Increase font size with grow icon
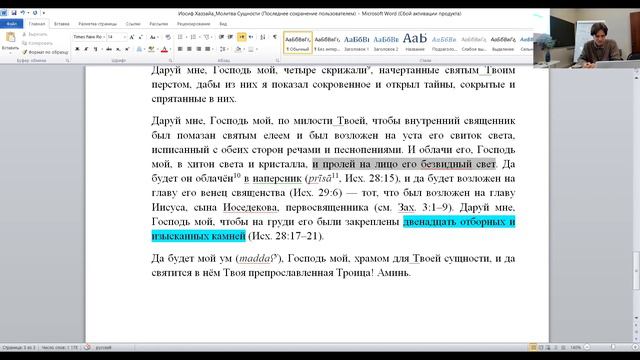This screenshot has width=640, height=360. (x=131, y=37)
